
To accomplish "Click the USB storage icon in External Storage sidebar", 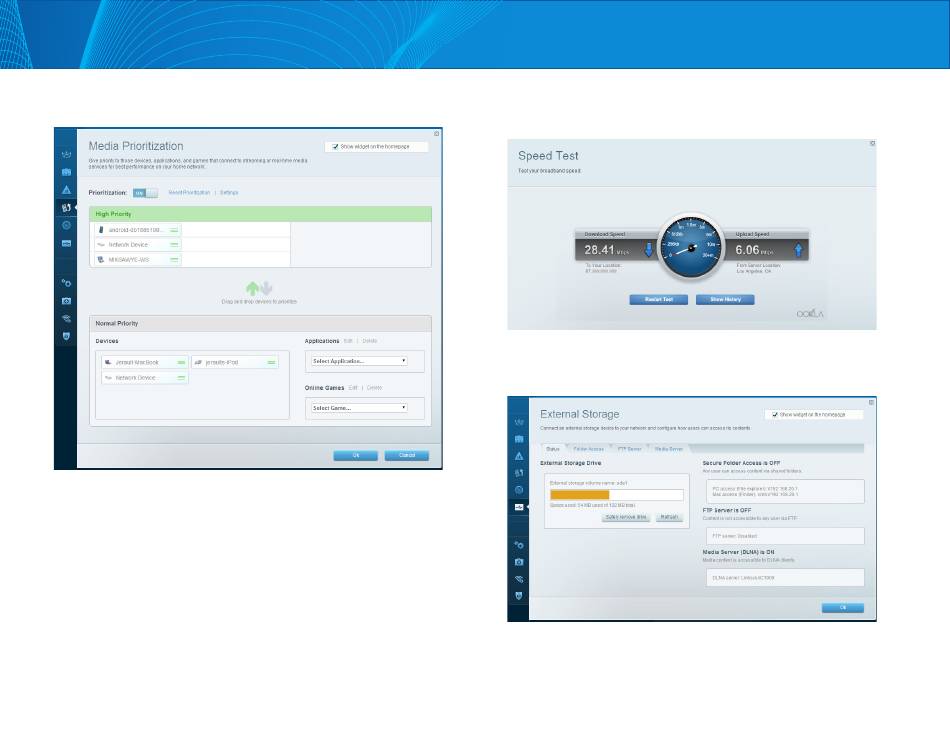I will coord(519,508).
